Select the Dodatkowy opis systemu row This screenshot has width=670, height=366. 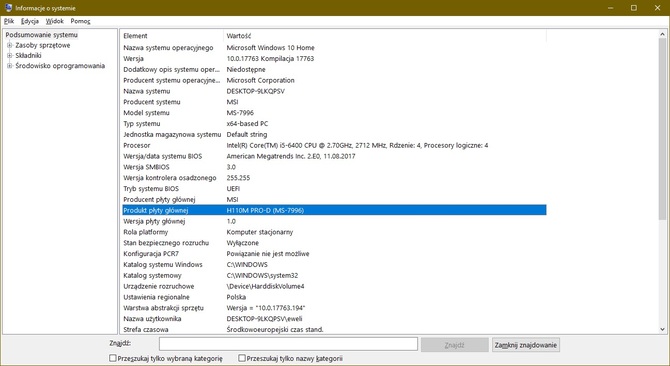pos(334,69)
